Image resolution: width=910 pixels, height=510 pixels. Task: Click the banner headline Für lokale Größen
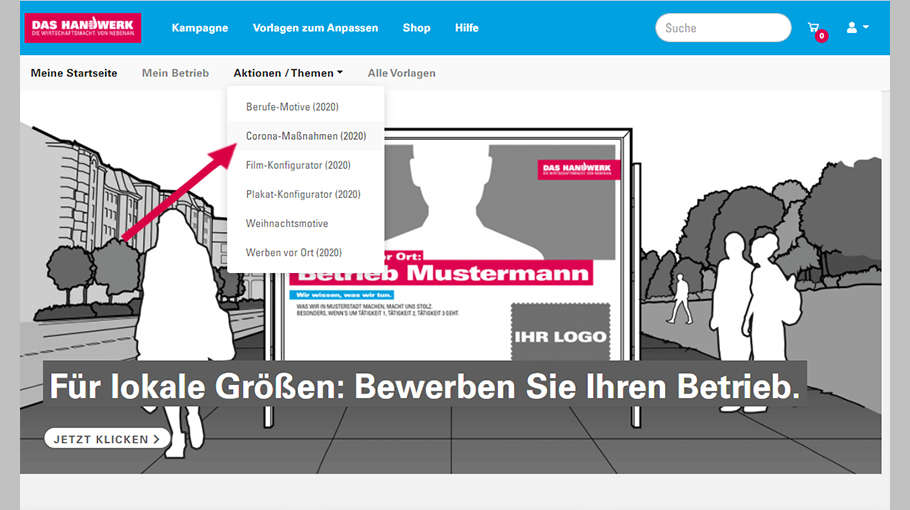click(425, 386)
